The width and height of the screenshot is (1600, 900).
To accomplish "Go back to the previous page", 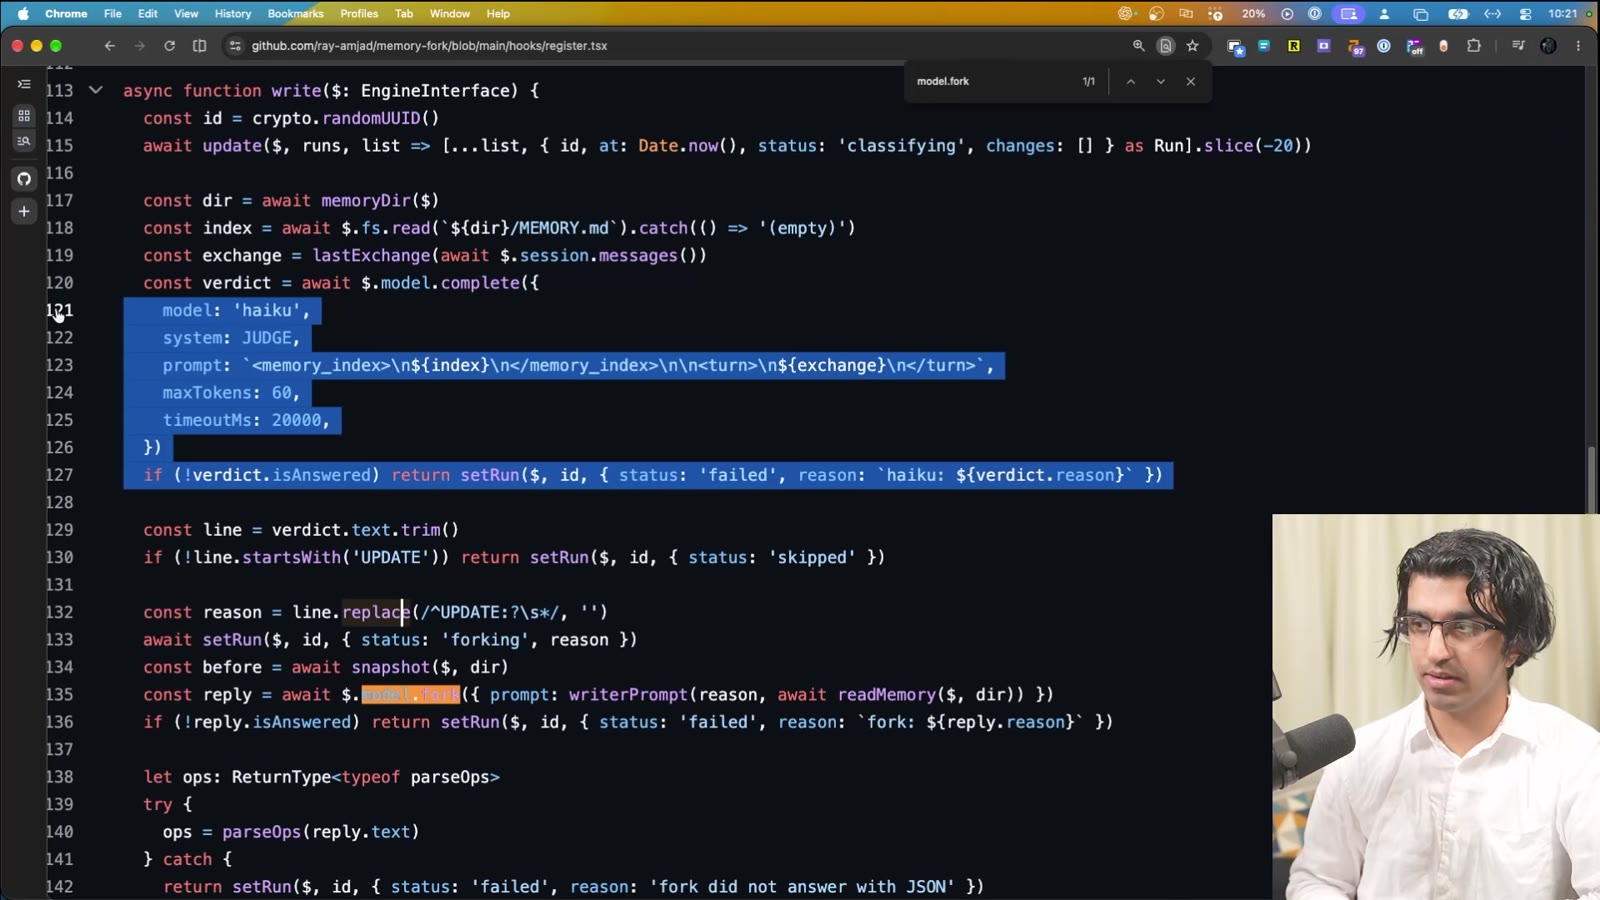I will click(x=110, y=46).
